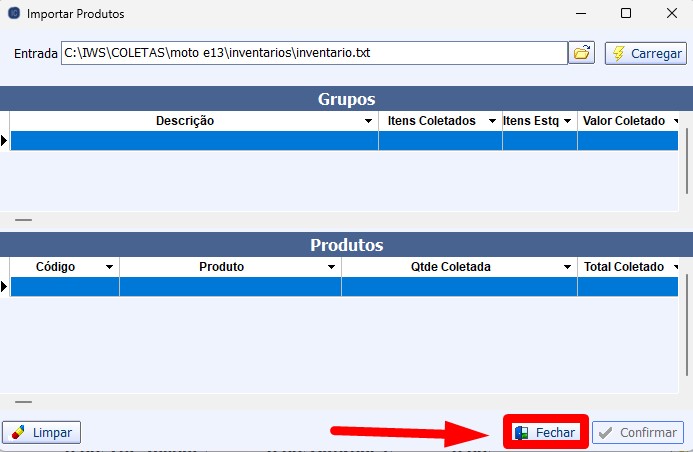Click the app icon in the title bar

point(13,14)
